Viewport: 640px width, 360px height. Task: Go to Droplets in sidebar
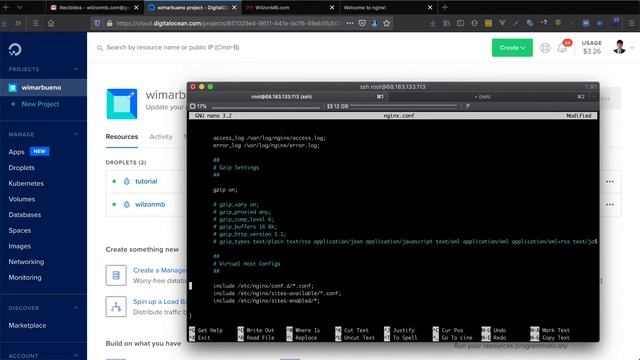22,168
